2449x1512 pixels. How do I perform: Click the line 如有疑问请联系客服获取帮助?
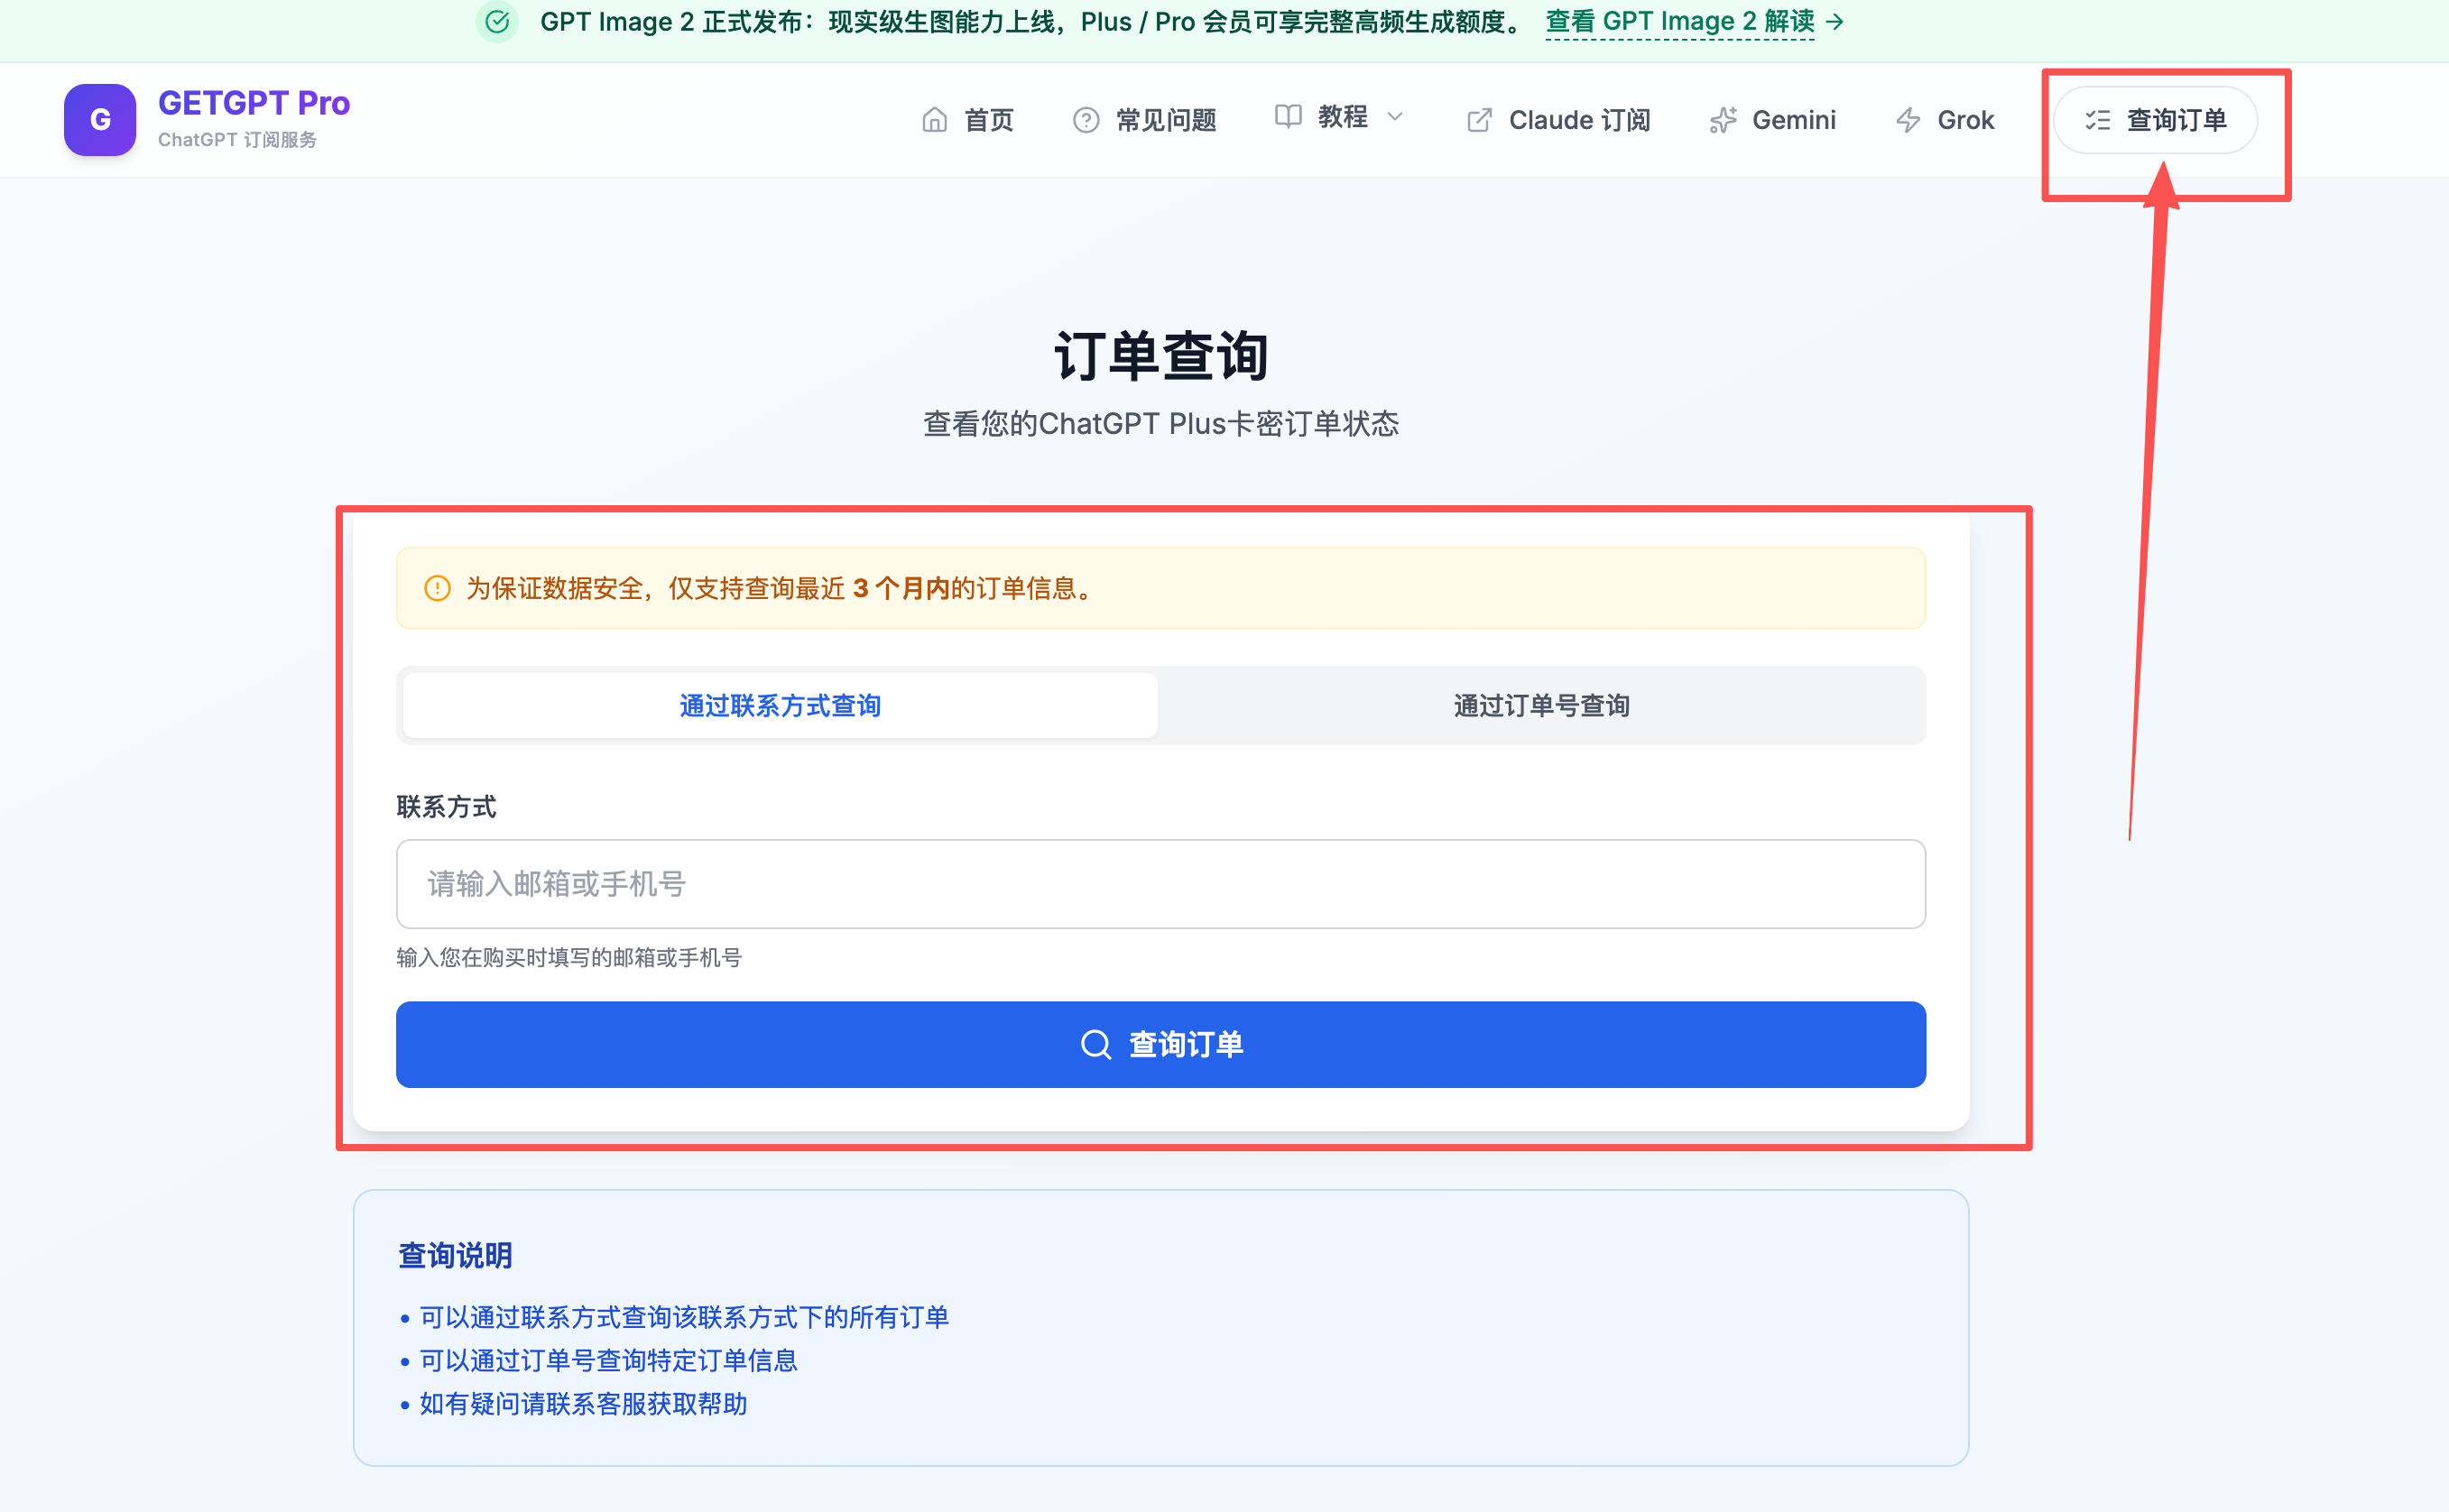tap(583, 1404)
